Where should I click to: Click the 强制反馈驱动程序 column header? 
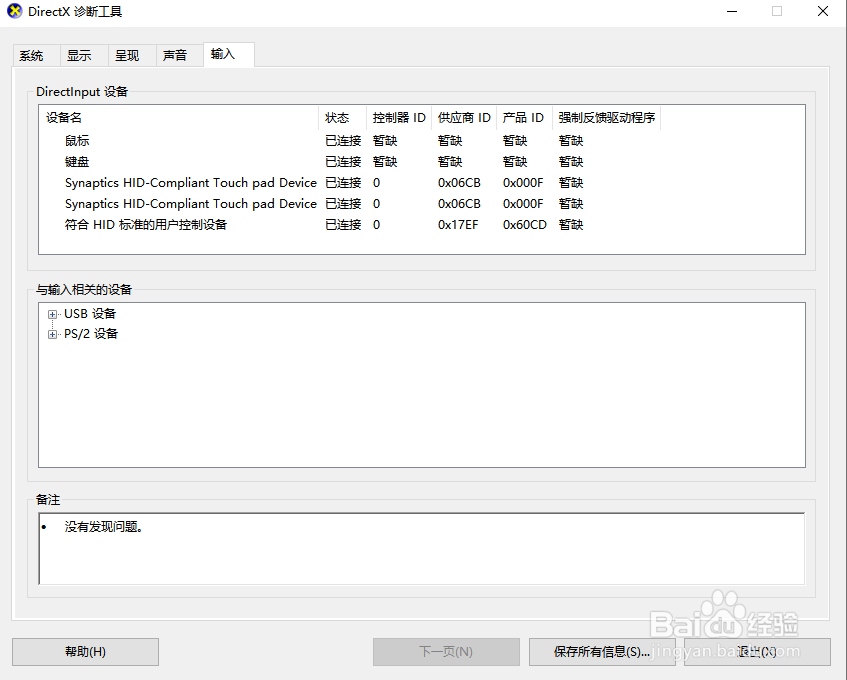pyautogui.click(x=606, y=118)
